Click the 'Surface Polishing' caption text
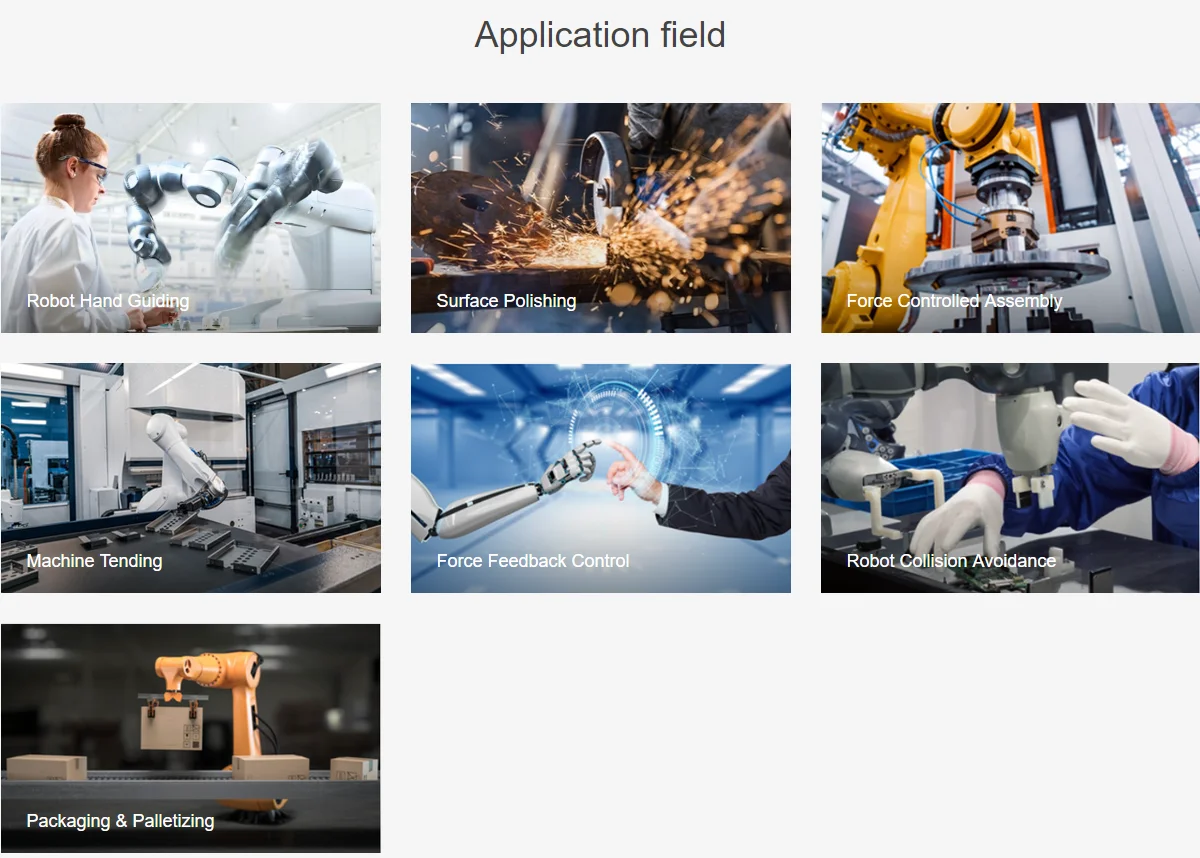 coord(506,301)
